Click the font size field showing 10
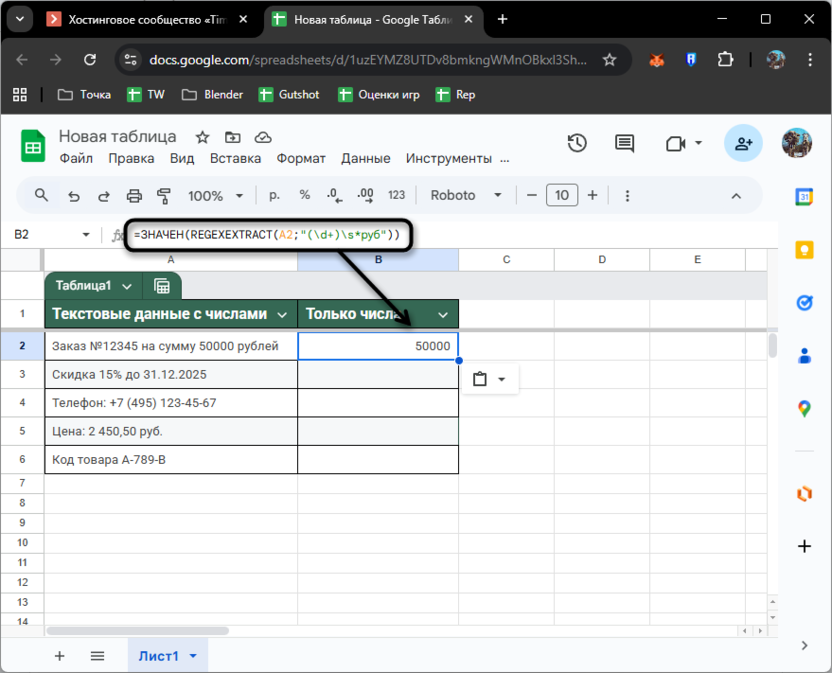The height and width of the screenshot is (673, 832). (562, 196)
